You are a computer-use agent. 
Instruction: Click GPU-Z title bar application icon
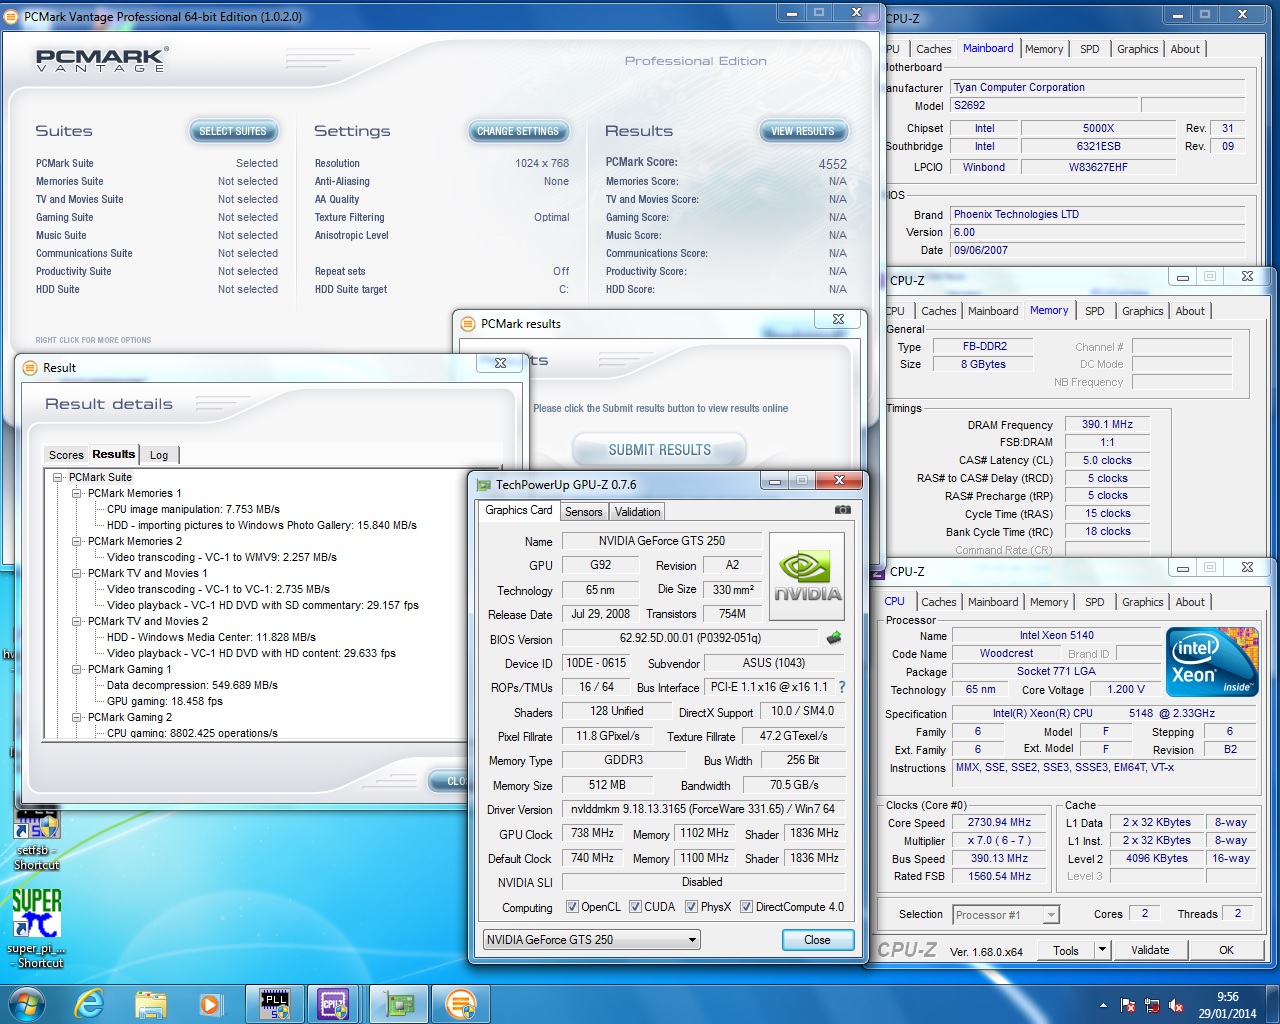484,485
